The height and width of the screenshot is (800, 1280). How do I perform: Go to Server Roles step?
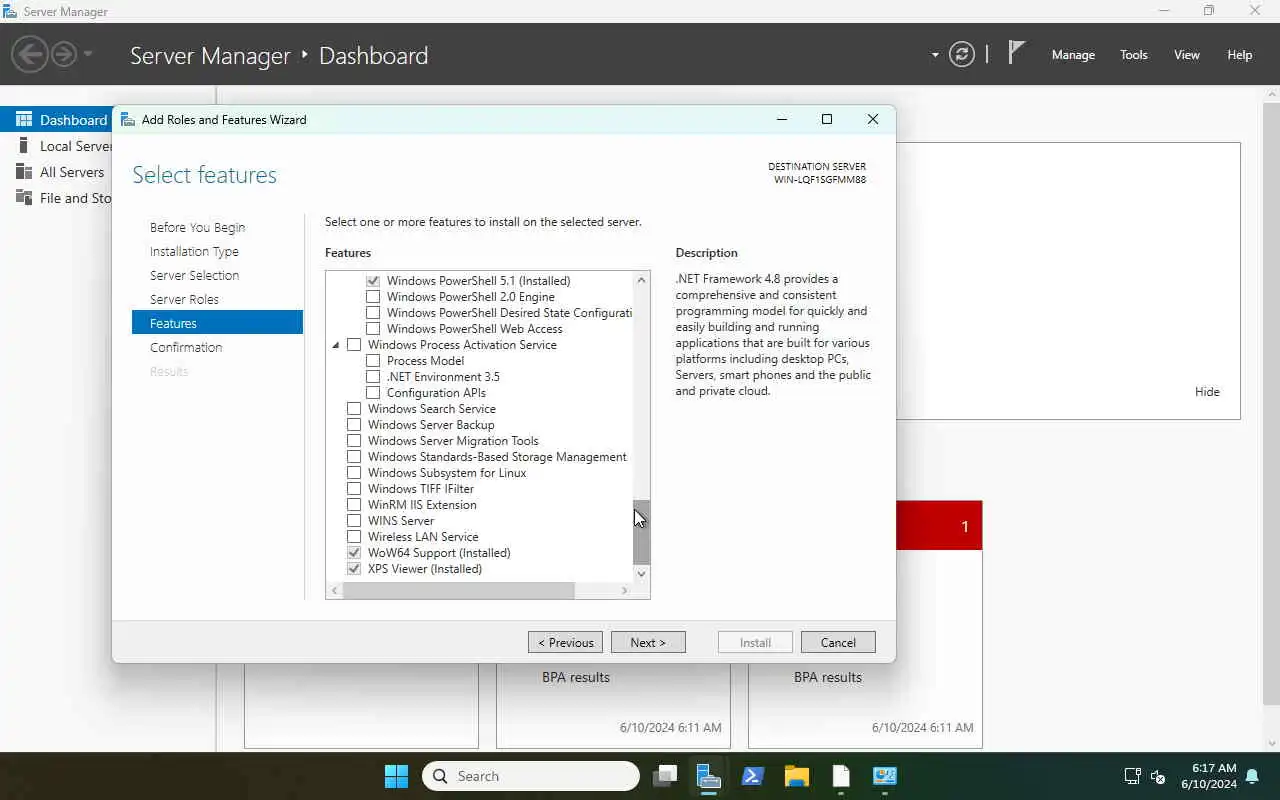coord(184,299)
